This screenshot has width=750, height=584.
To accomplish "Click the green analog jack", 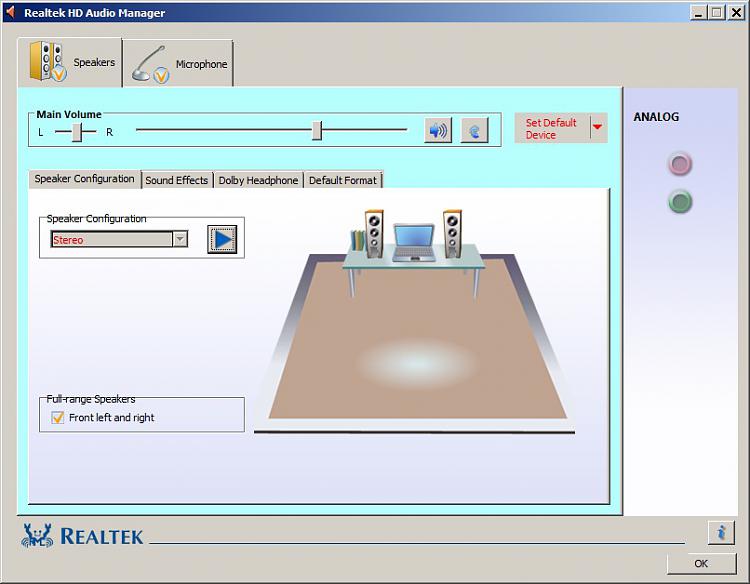I will click(679, 201).
